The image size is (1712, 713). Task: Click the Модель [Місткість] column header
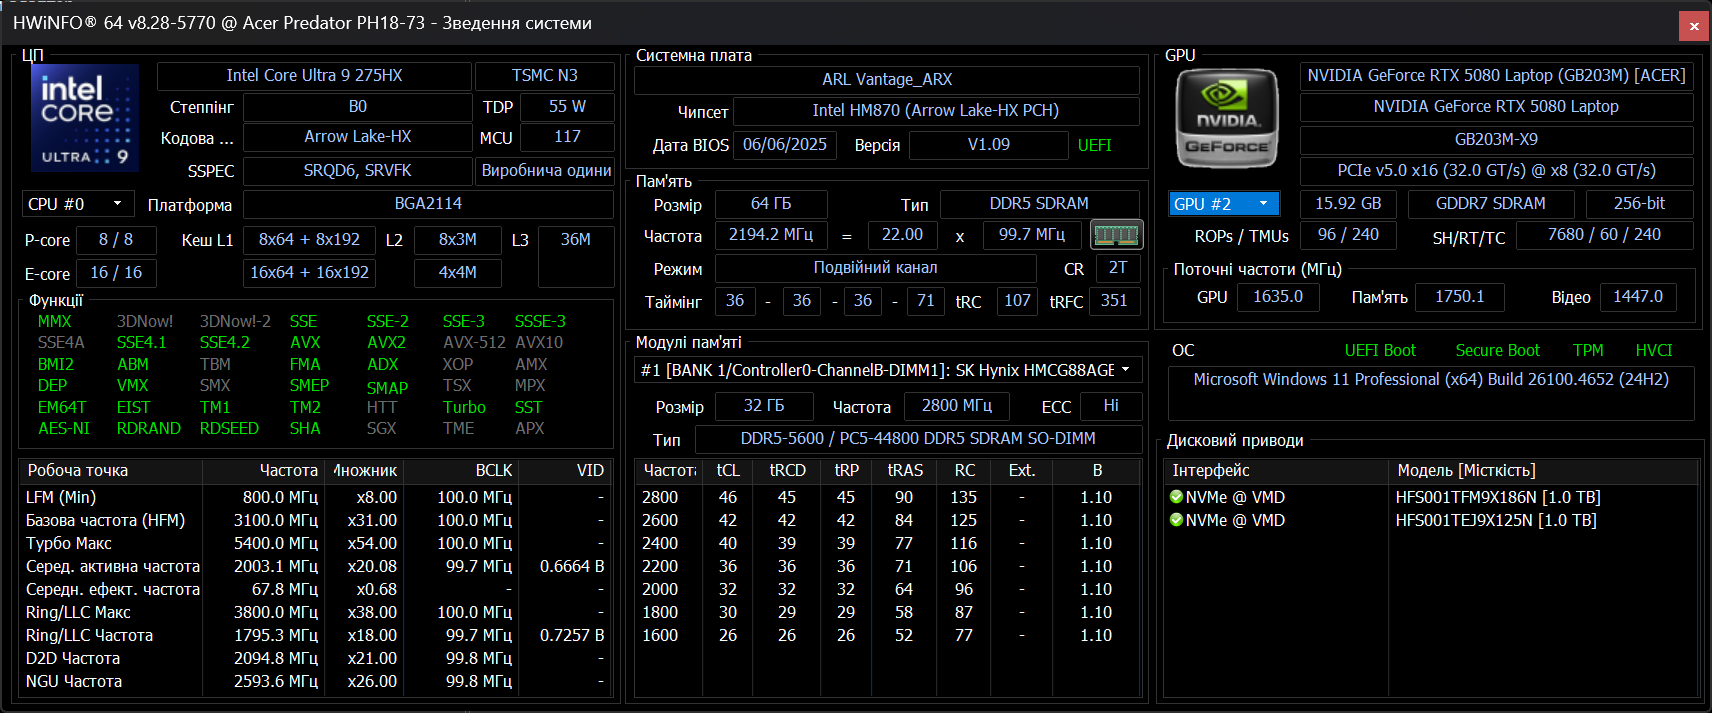[x=1466, y=470]
